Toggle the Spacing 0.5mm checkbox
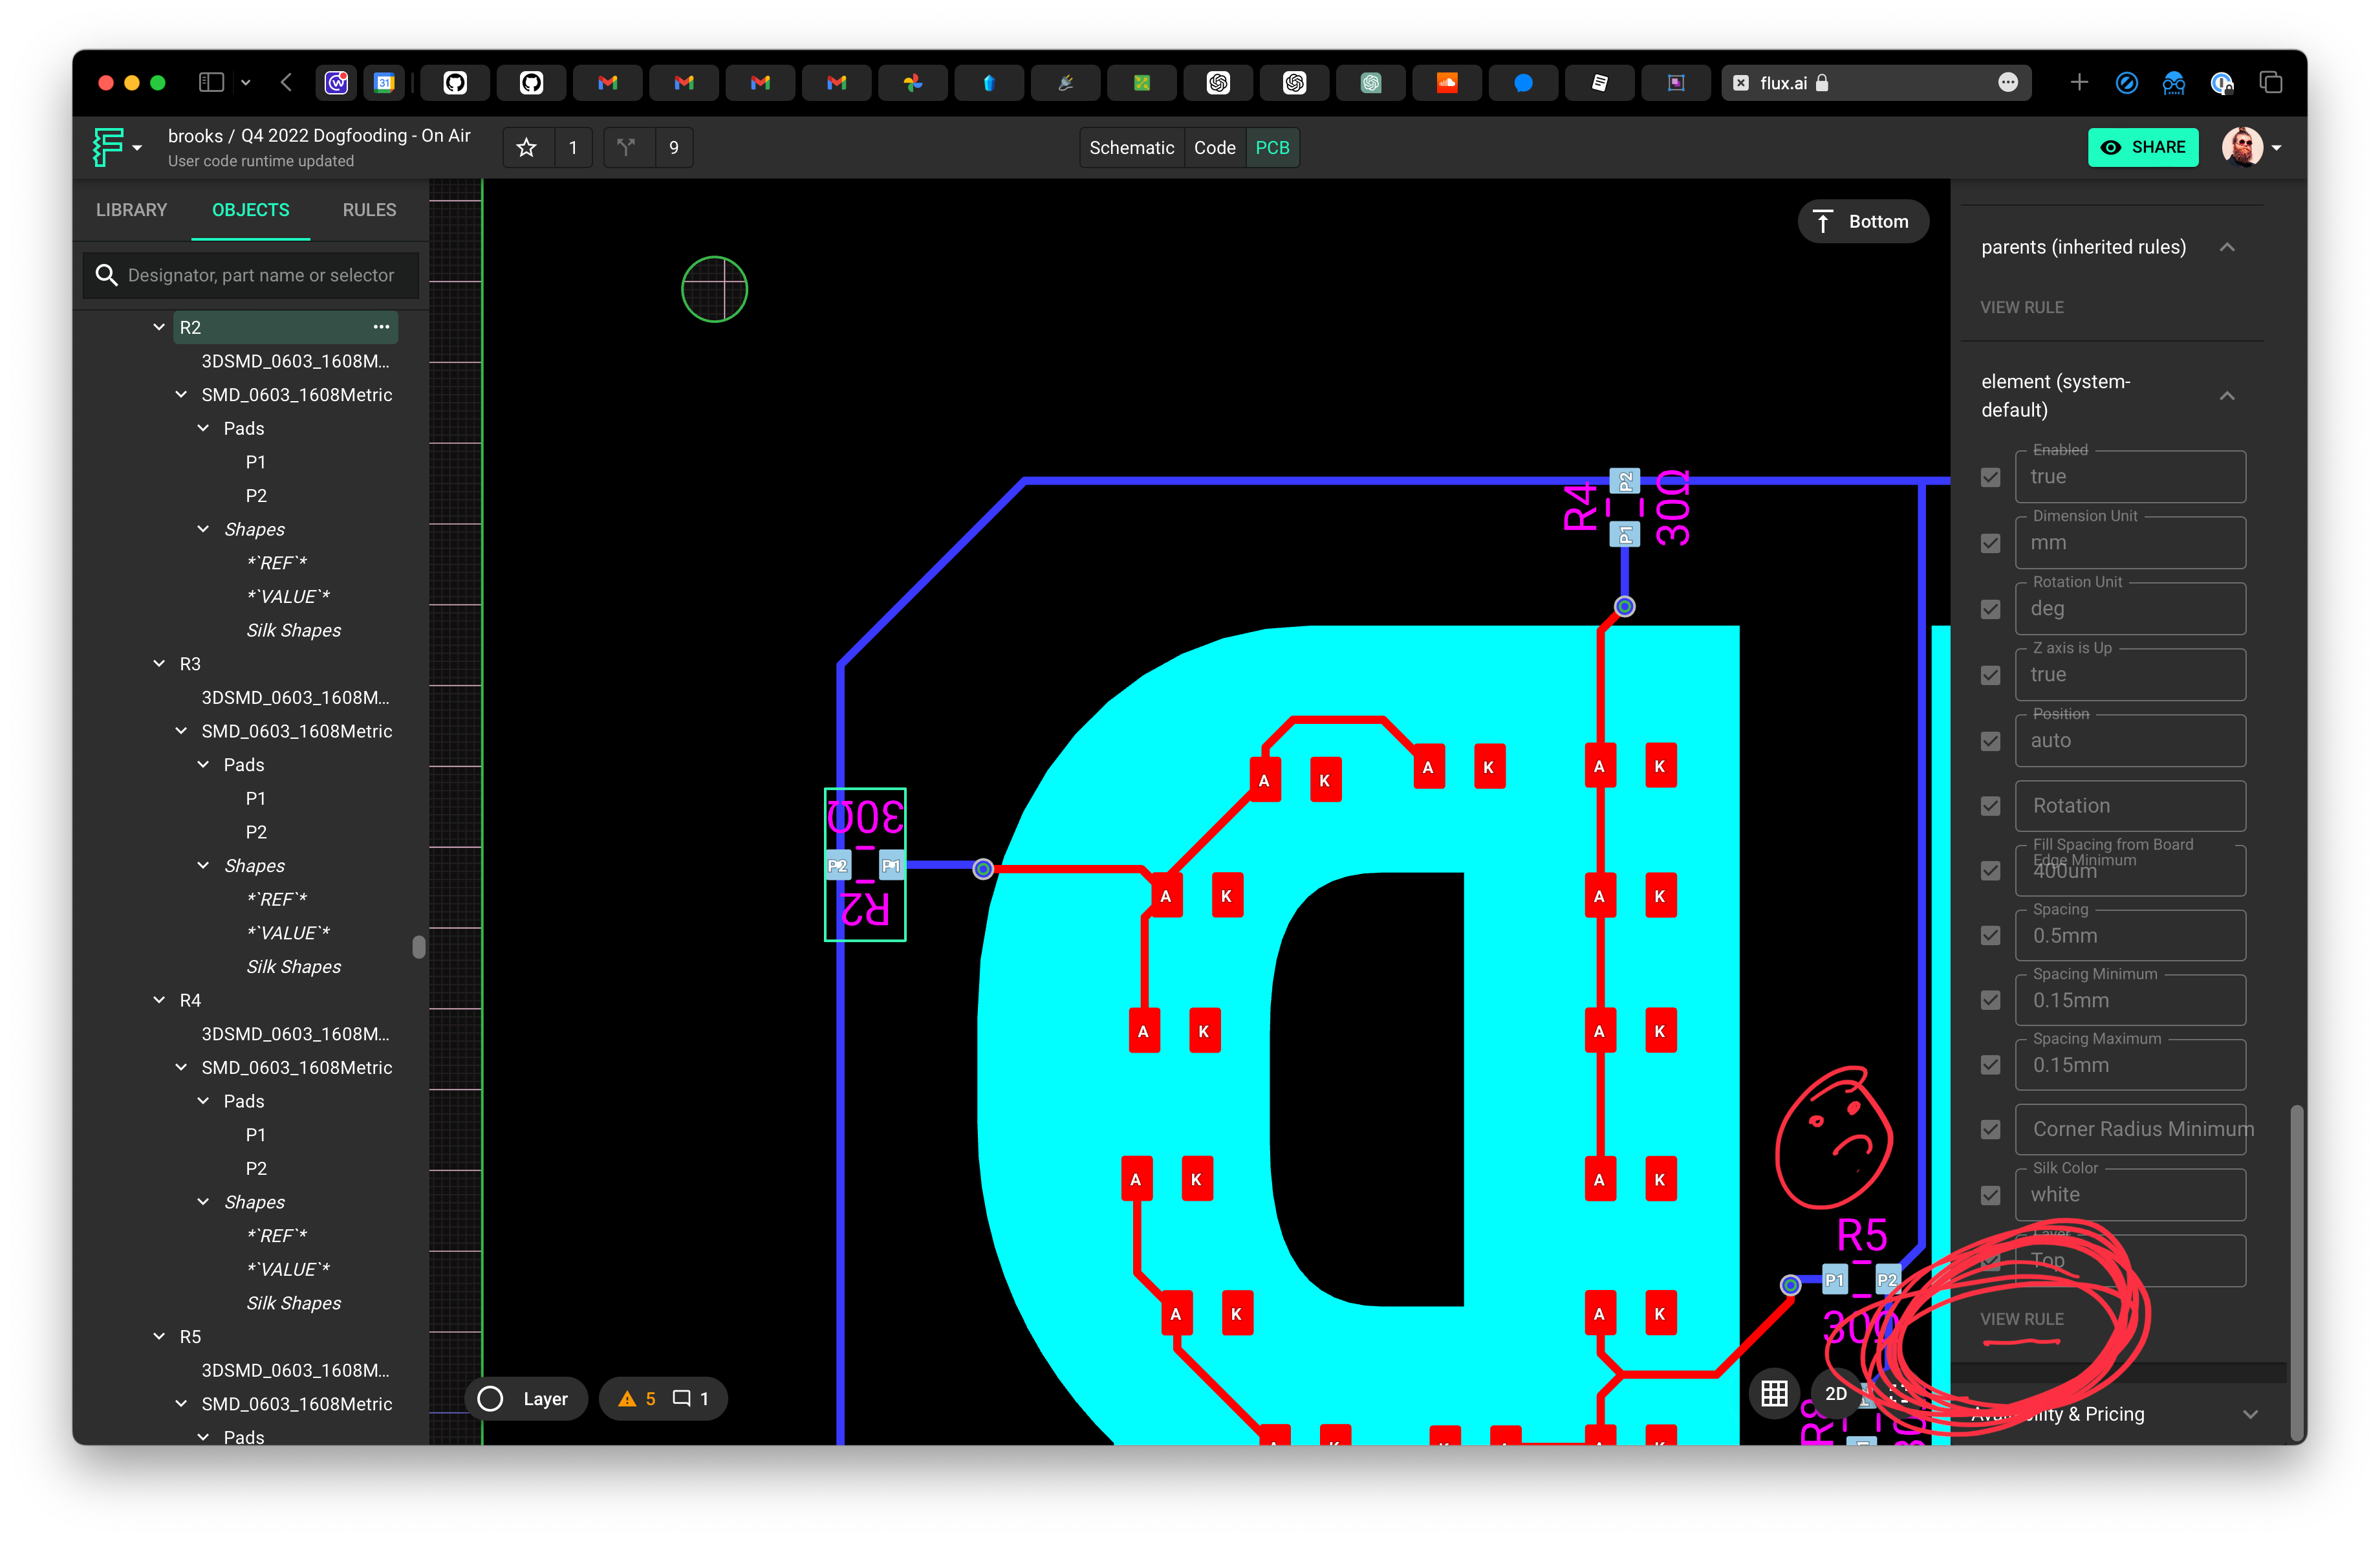 [1990, 936]
